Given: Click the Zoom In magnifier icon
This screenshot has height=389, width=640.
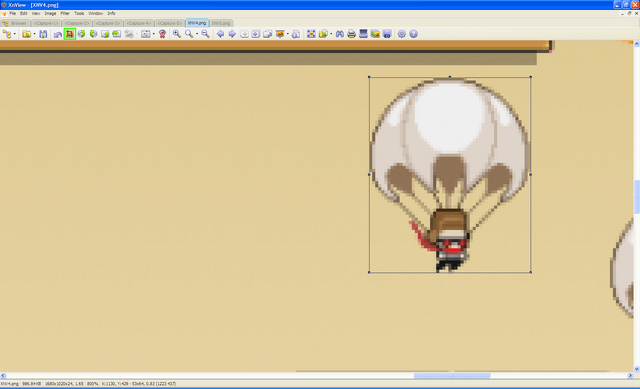Looking at the screenshot, I should 176,34.
